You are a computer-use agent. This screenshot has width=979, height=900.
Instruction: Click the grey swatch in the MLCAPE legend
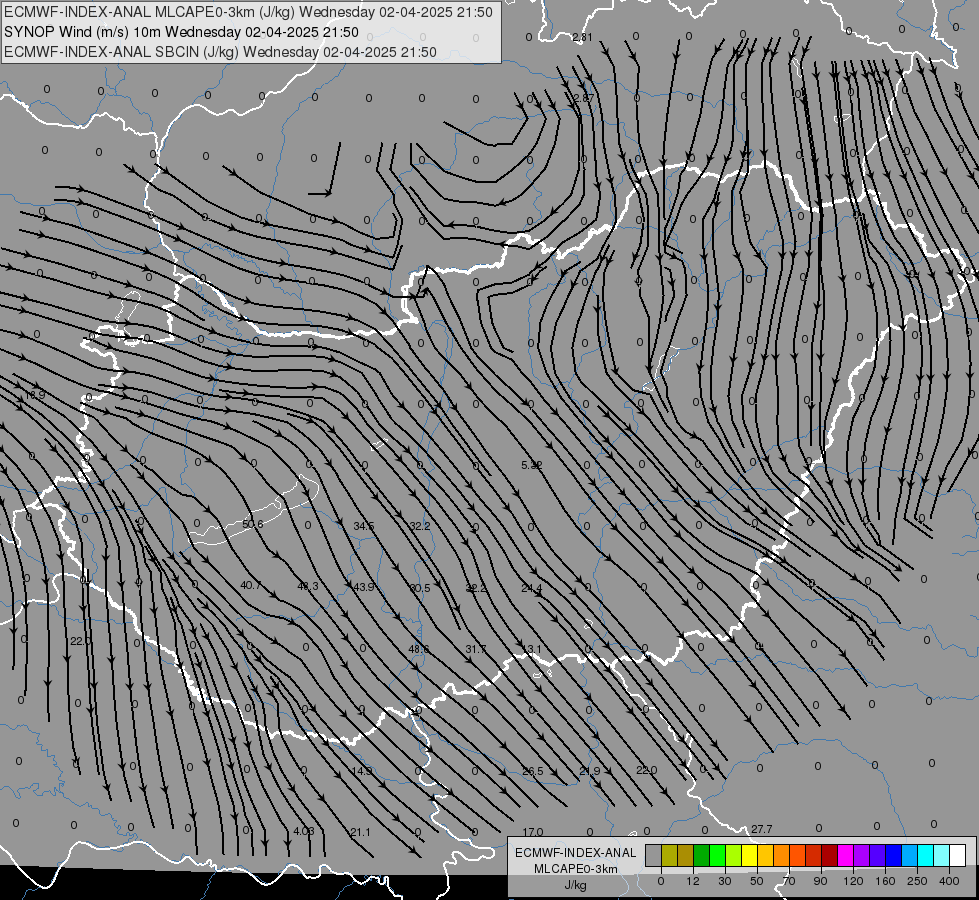(654, 856)
